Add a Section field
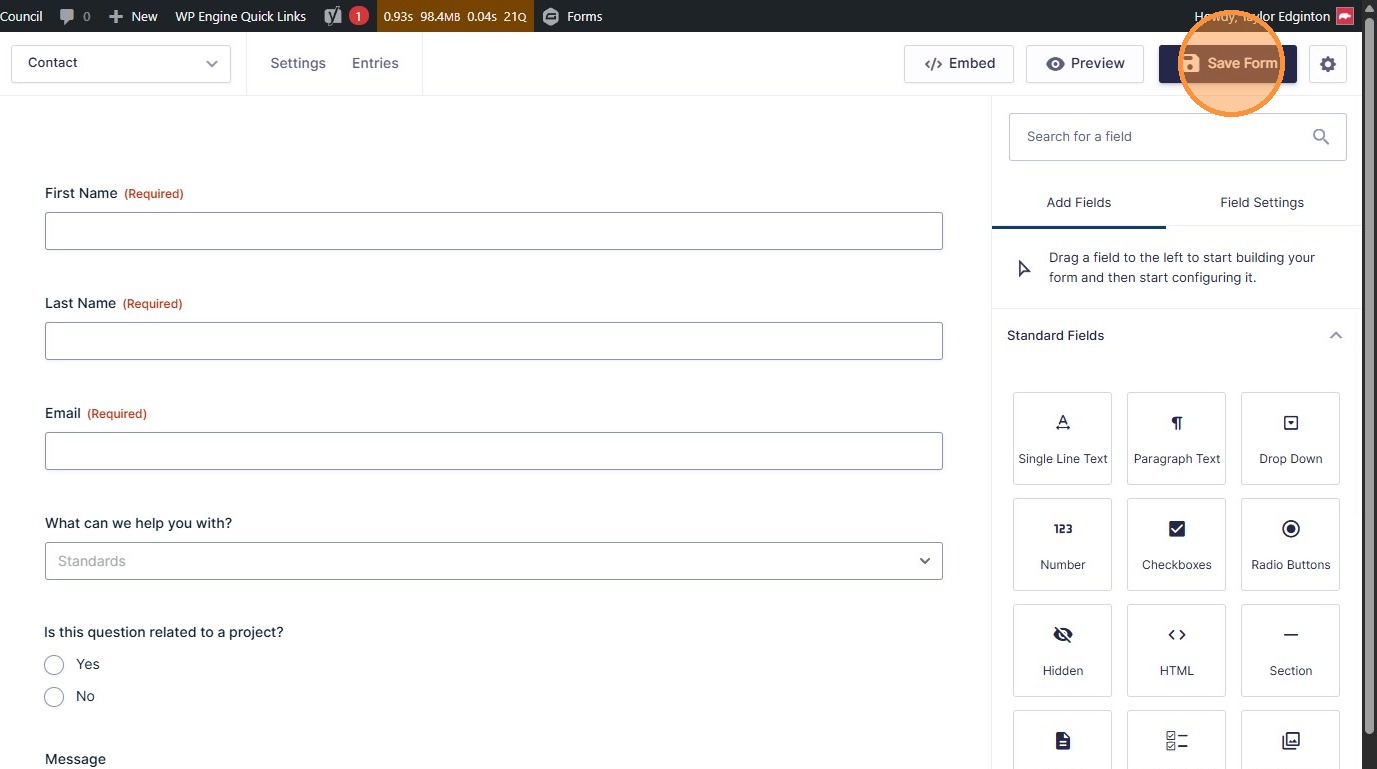The width and height of the screenshot is (1377, 769). pos(1290,650)
